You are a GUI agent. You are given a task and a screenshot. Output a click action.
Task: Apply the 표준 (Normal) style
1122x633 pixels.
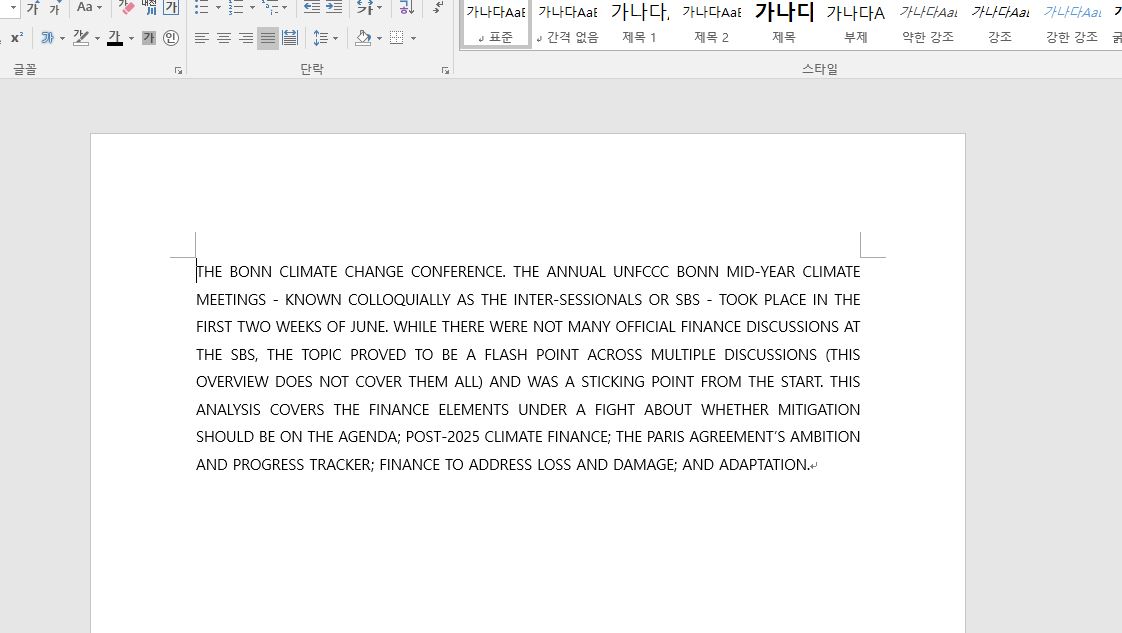(x=496, y=24)
